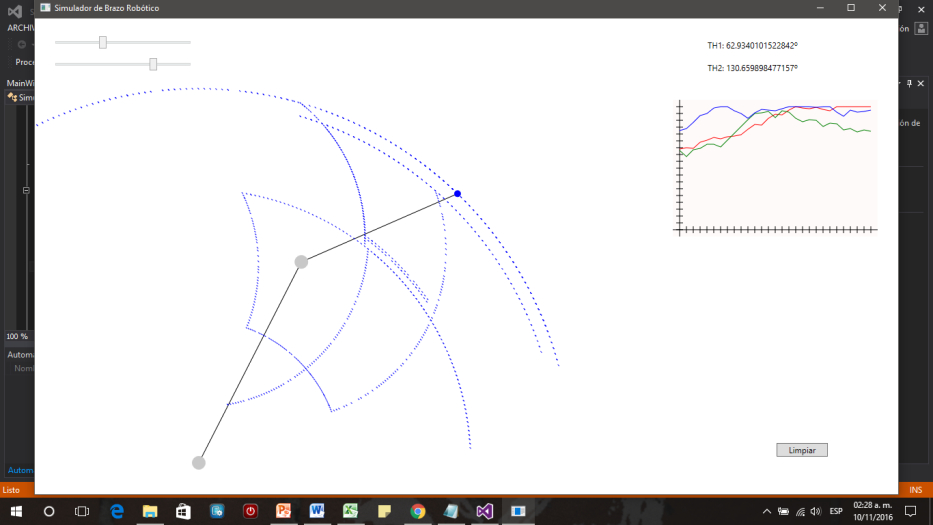Click the volume speaker icon in tray
The image size is (933, 525).
816,511
